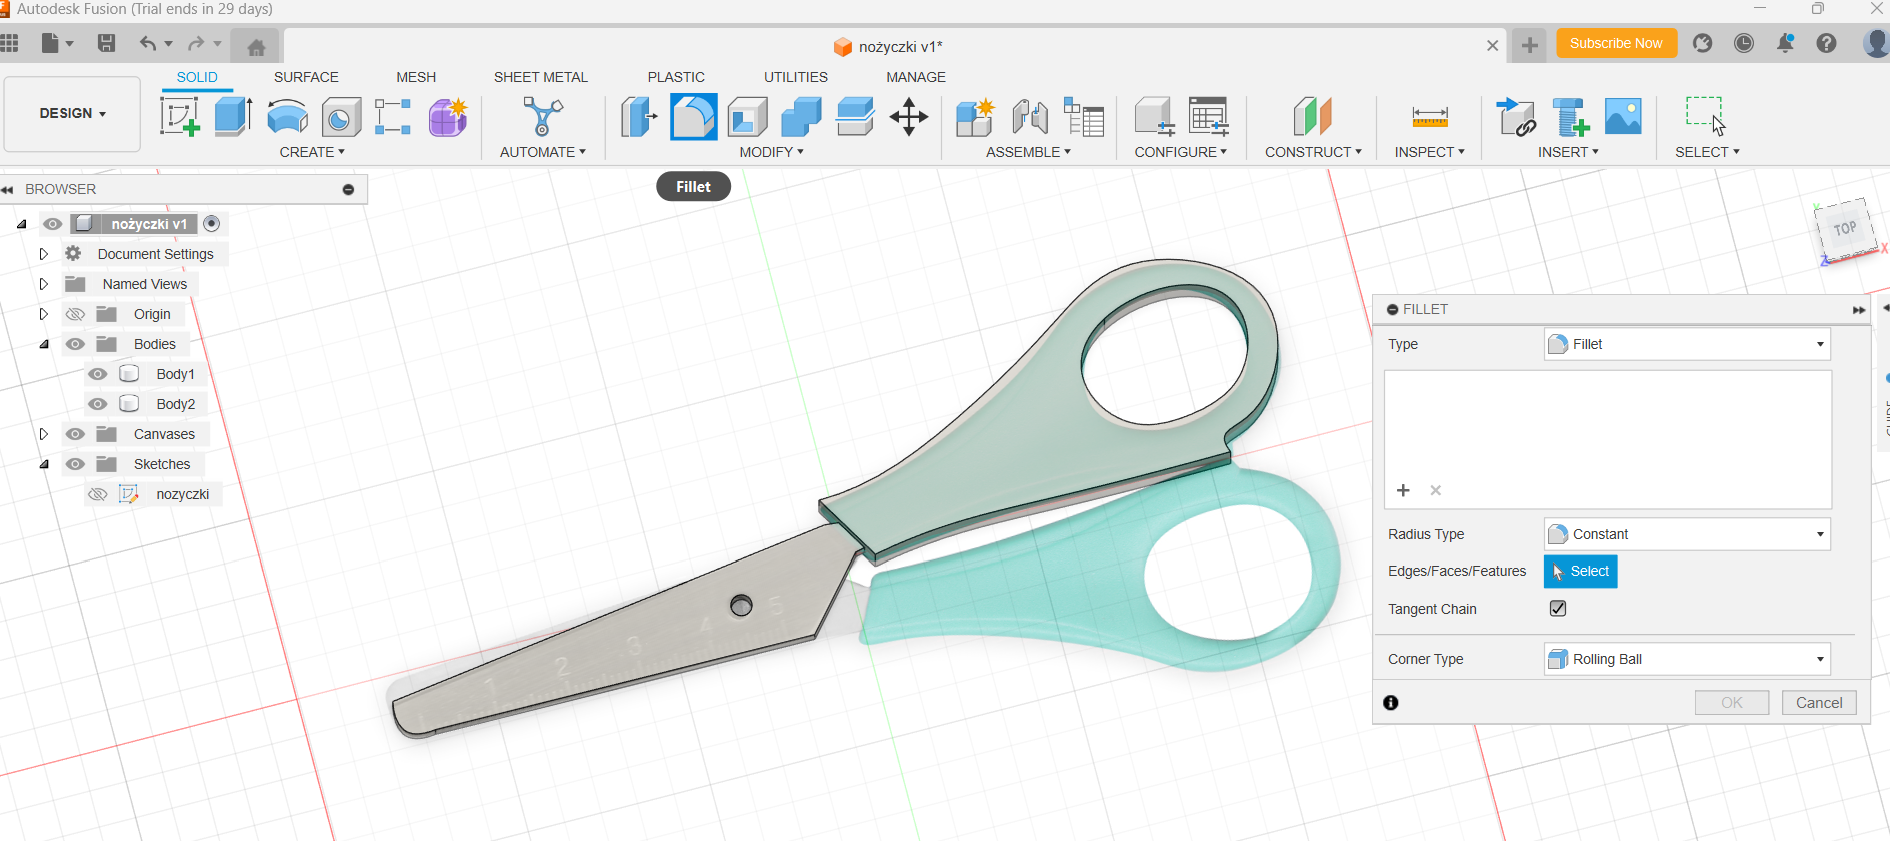
Task: Switch to the PLASTIC tab
Action: 676,77
